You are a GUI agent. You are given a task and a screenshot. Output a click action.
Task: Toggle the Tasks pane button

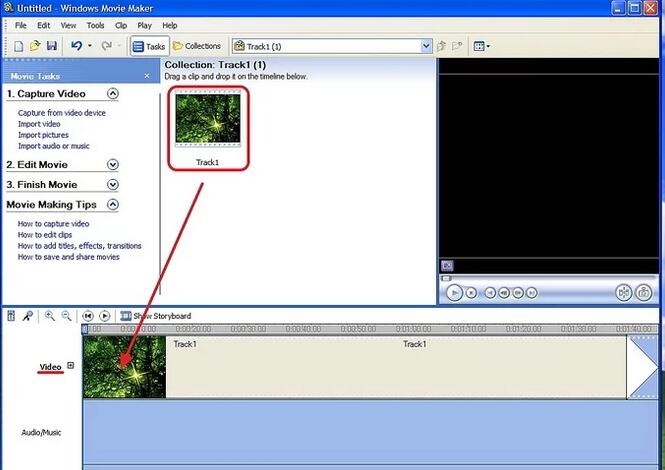150,46
